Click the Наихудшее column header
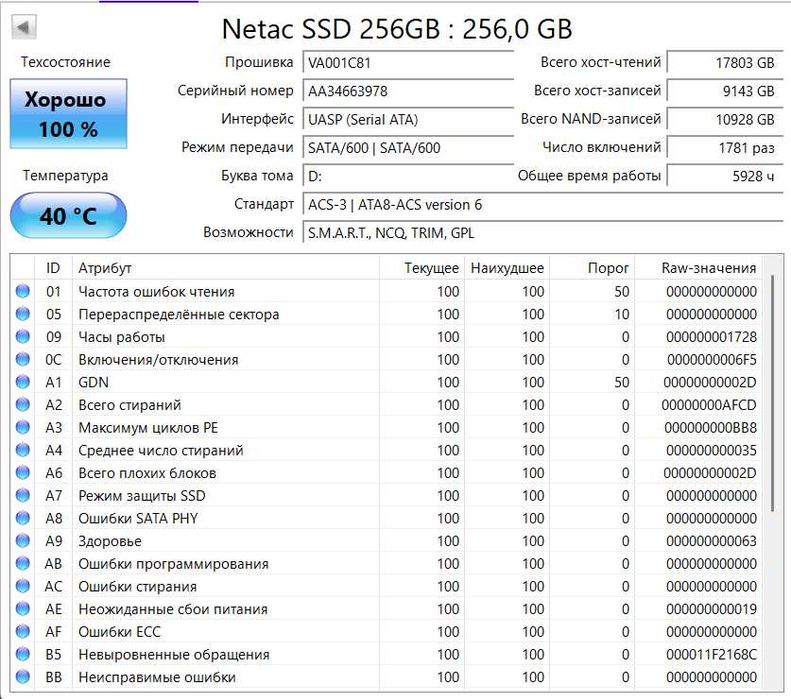The width and height of the screenshot is (791, 699). pos(507,268)
